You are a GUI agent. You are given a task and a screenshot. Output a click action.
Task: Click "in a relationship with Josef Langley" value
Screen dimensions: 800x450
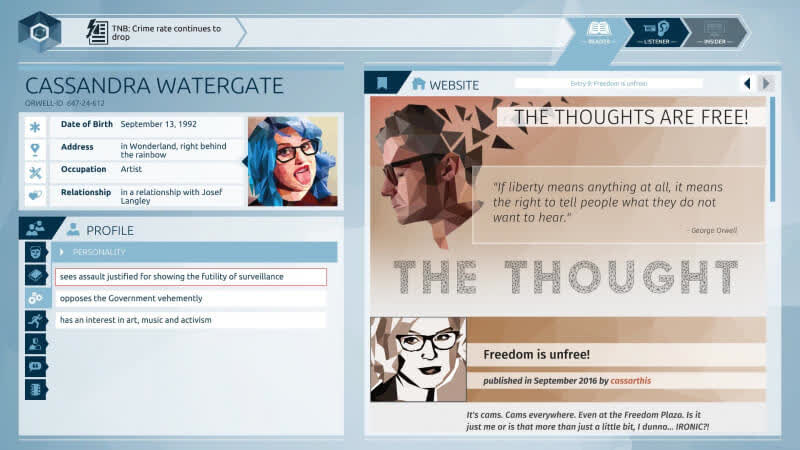click(171, 196)
